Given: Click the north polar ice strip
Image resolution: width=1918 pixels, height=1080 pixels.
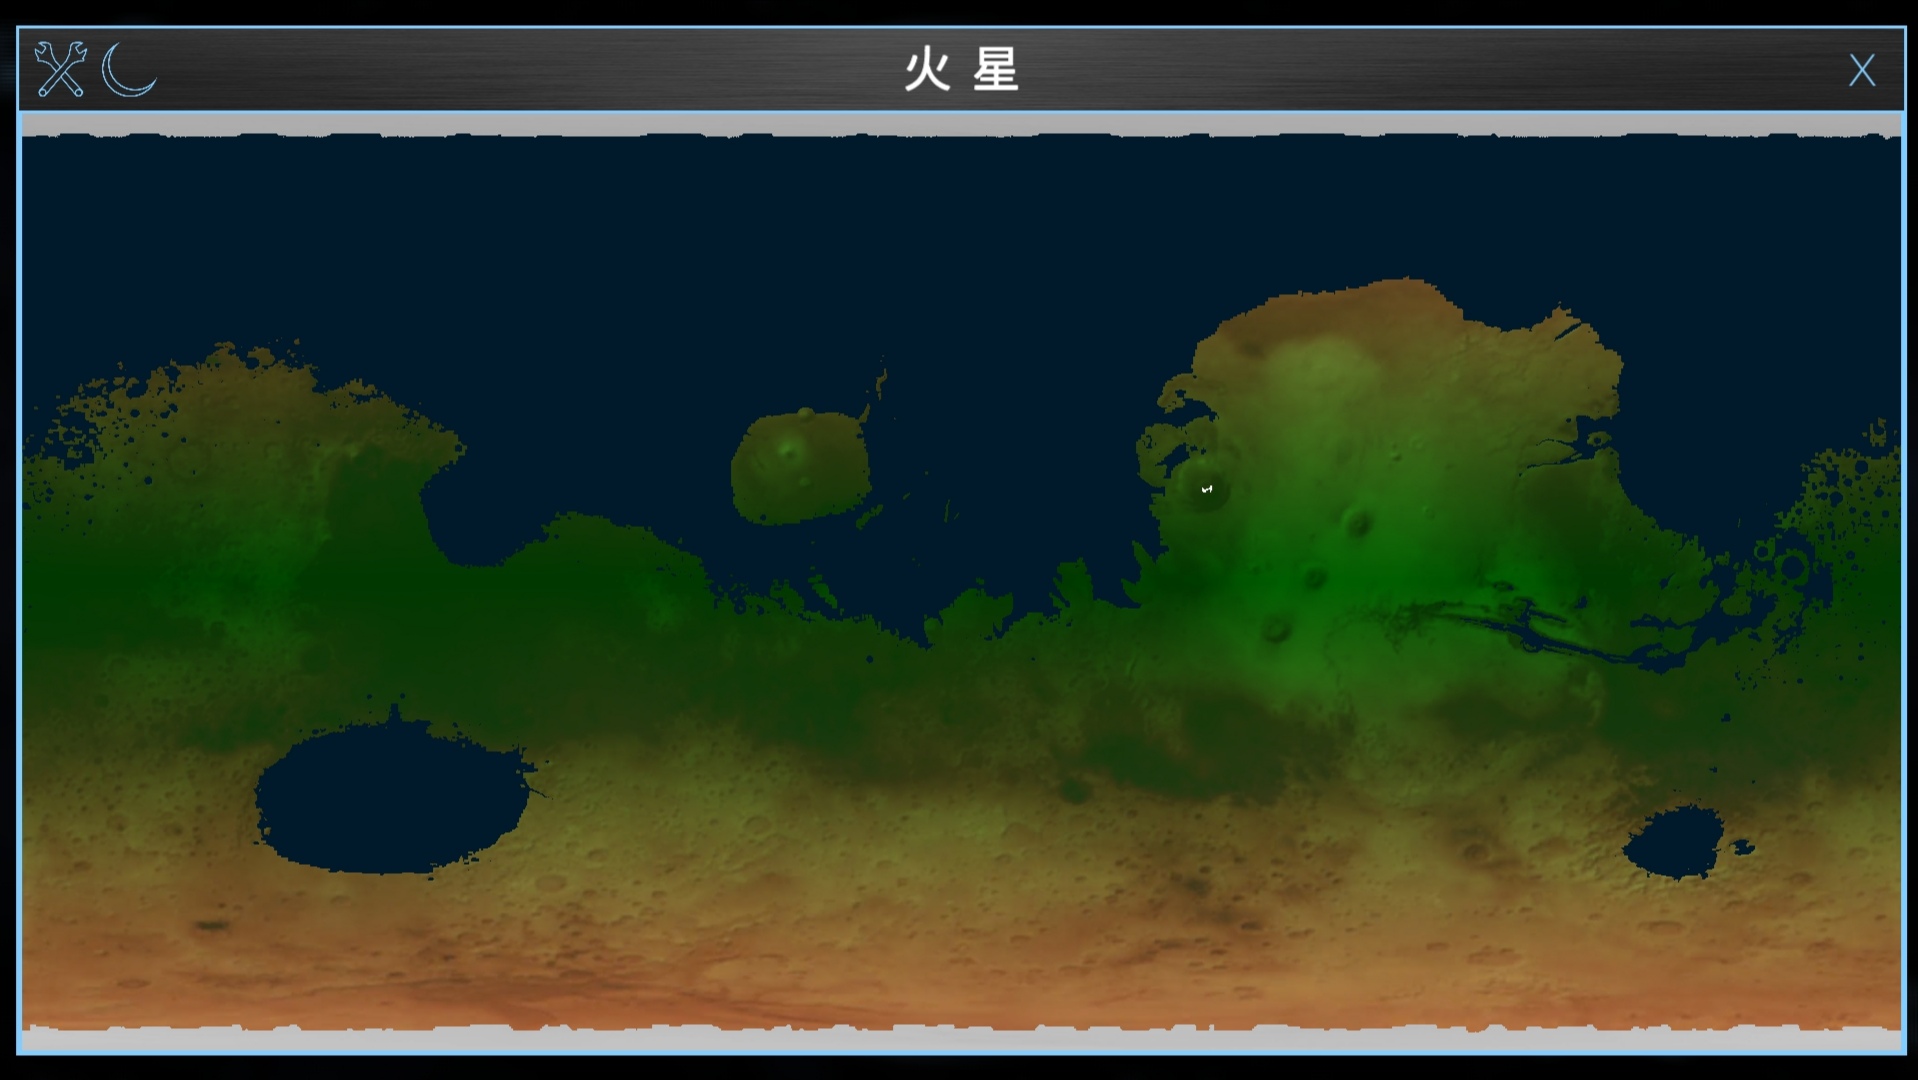Looking at the screenshot, I should point(960,124).
